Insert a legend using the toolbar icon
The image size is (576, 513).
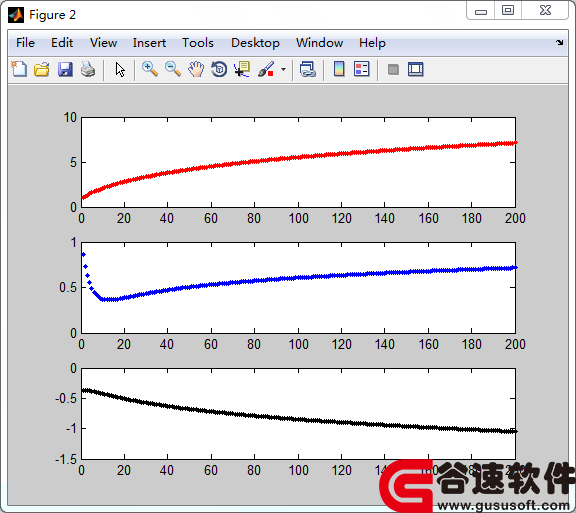(x=362, y=69)
